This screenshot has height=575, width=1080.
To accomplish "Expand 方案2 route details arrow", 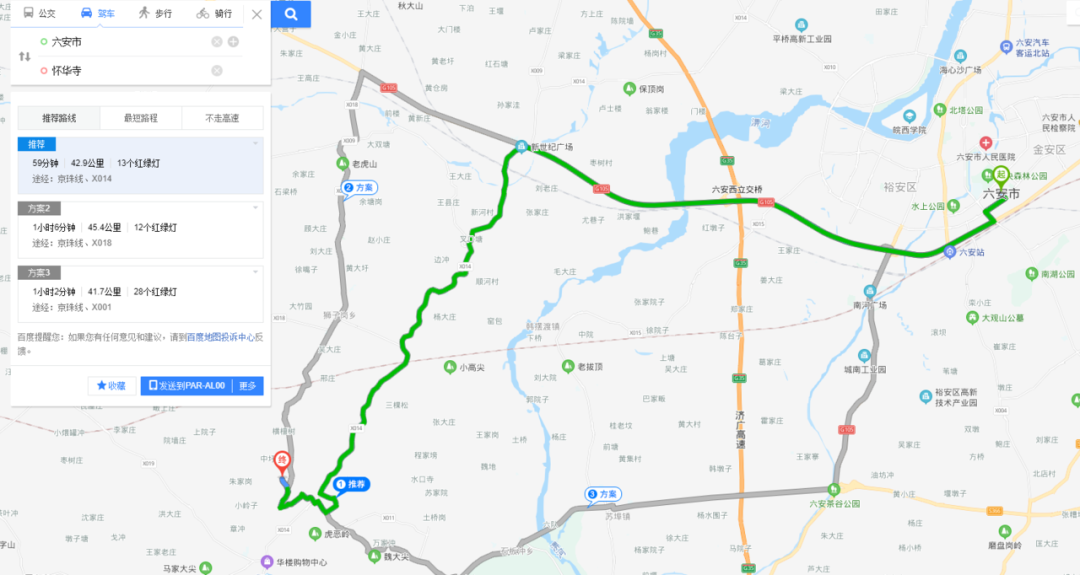I will coord(256,208).
